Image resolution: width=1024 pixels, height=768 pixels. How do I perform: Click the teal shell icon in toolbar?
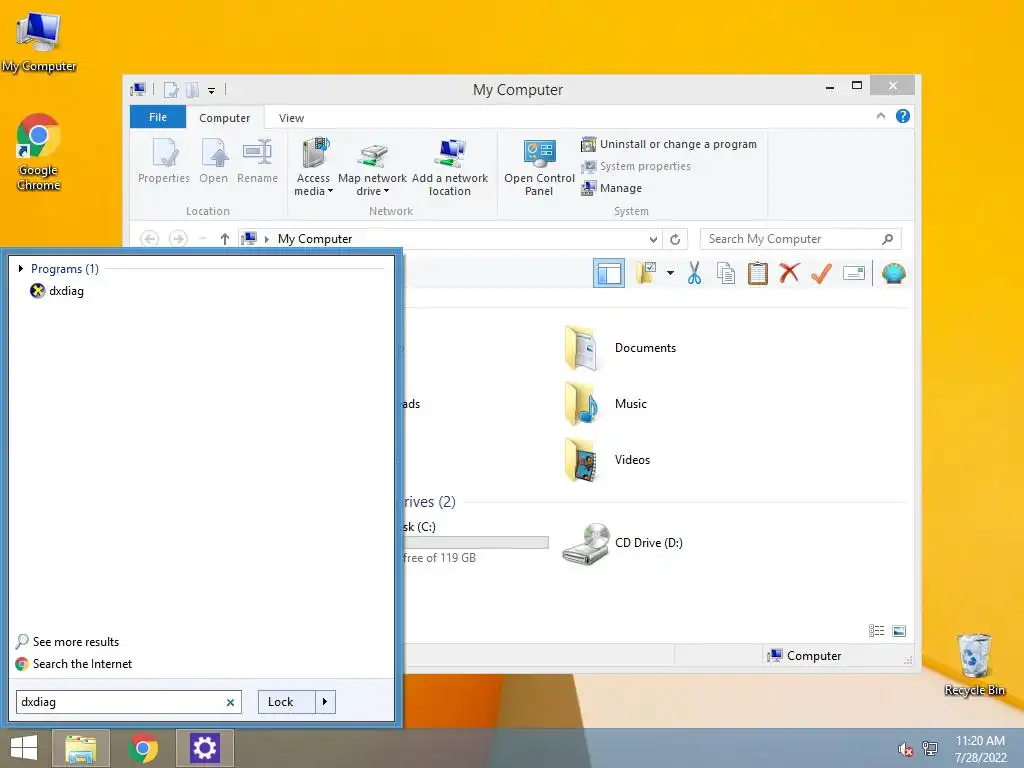coord(893,273)
